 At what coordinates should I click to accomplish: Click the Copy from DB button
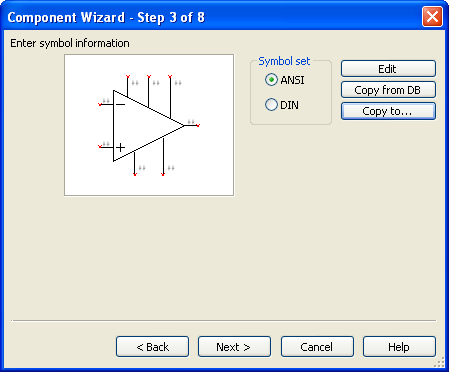388,90
